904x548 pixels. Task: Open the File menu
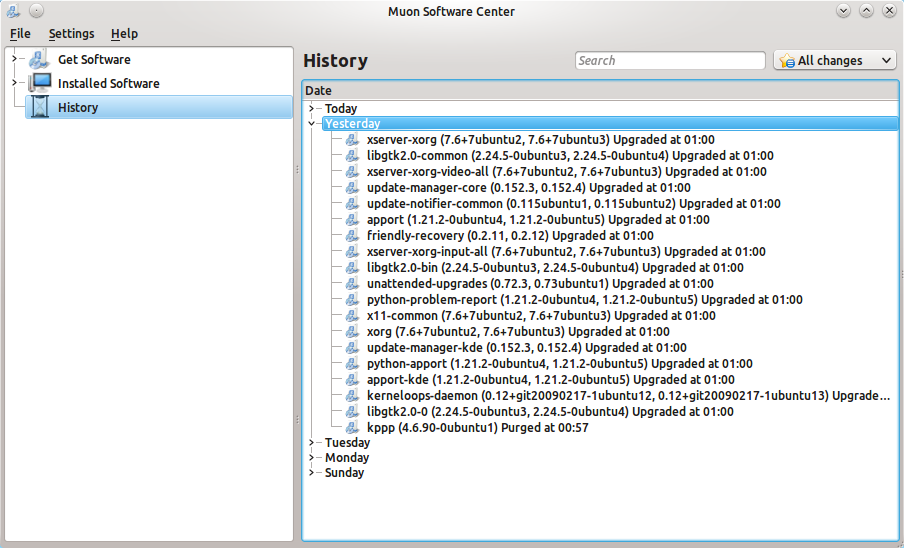click(20, 33)
